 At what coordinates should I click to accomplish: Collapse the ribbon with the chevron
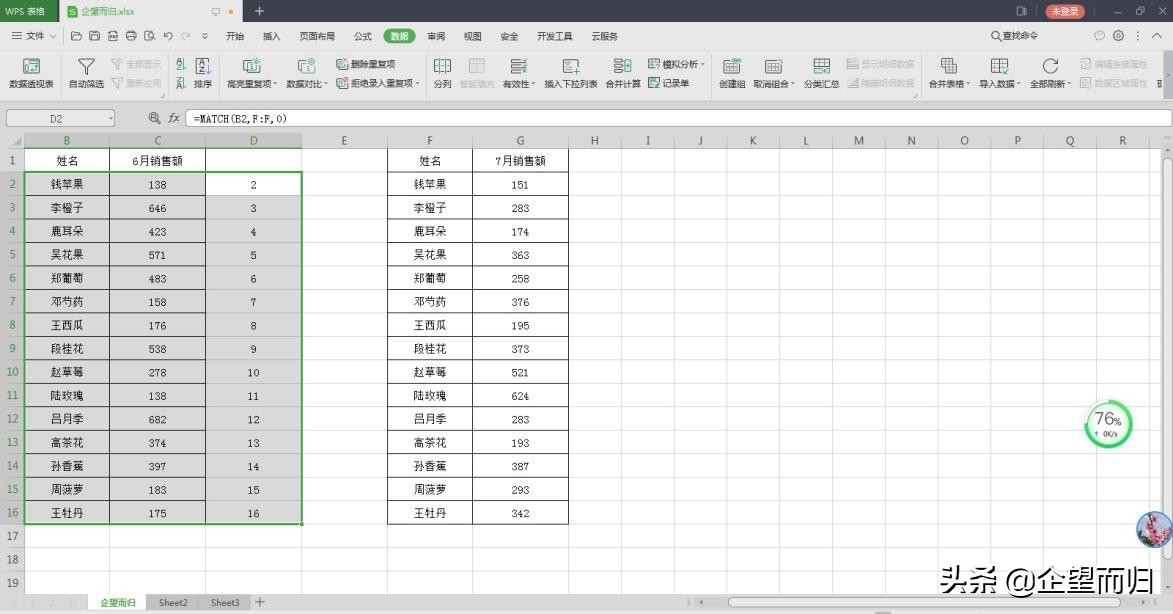(1157, 36)
